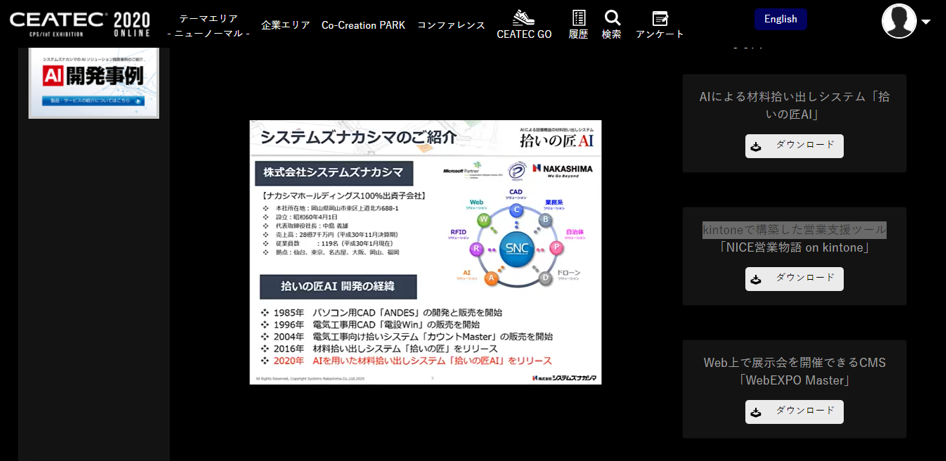This screenshot has height=461, width=946.
Task: Click the title Web上で展示会を開催できるCMS
Action: [794, 363]
